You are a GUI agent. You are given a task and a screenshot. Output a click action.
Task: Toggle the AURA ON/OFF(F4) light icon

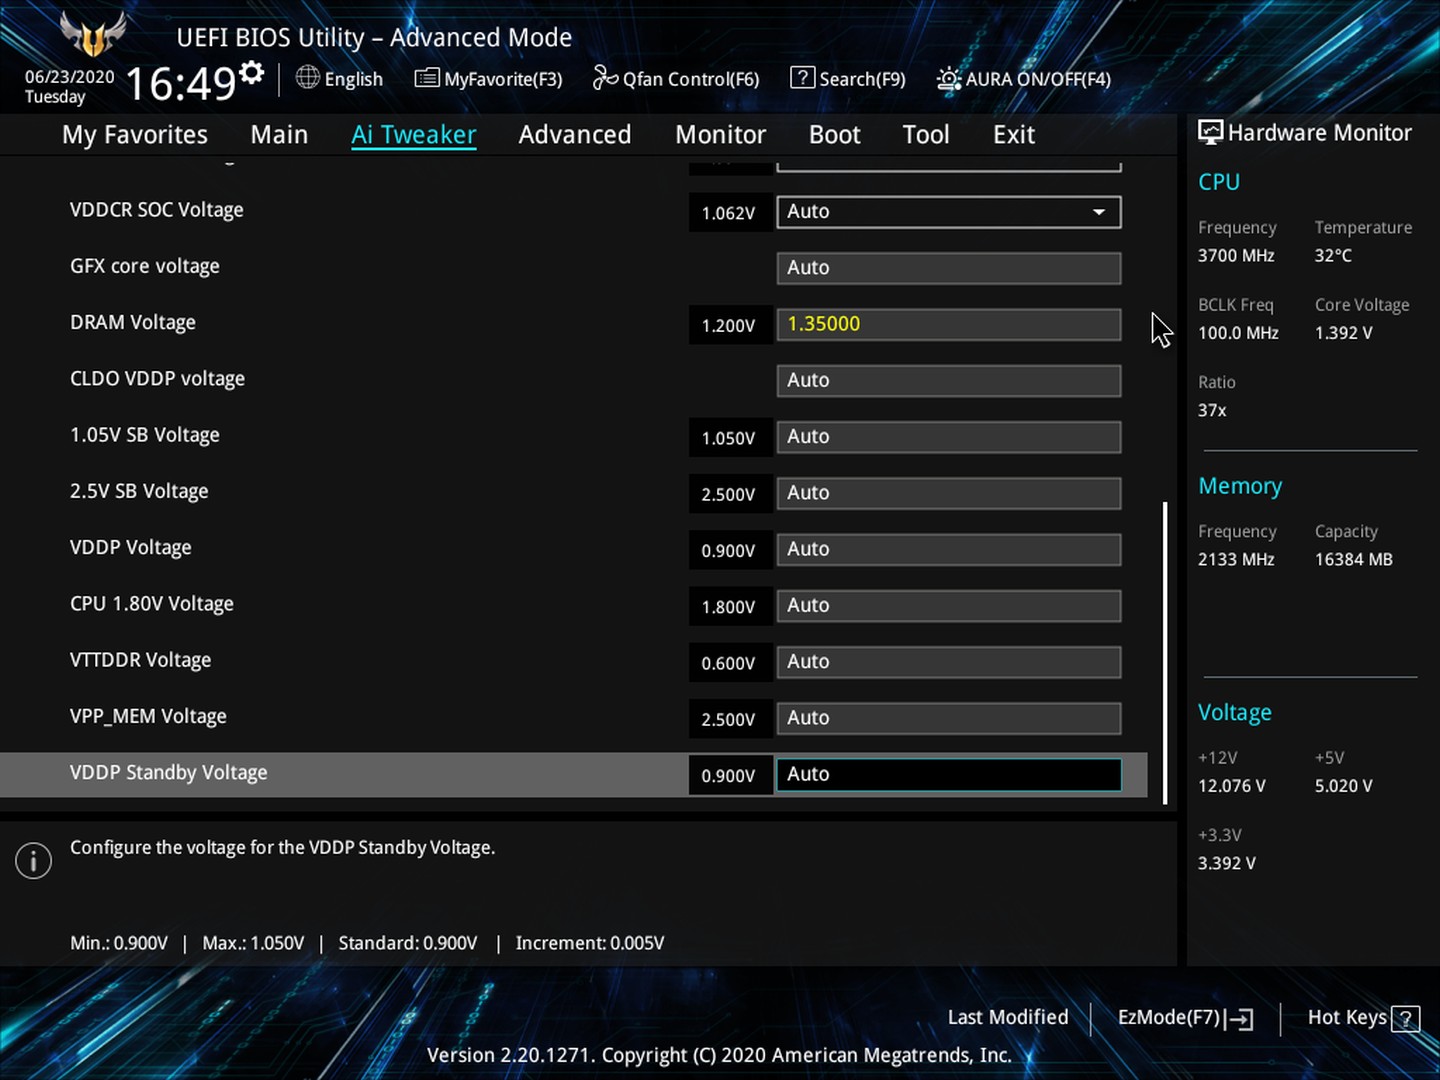[x=948, y=78]
